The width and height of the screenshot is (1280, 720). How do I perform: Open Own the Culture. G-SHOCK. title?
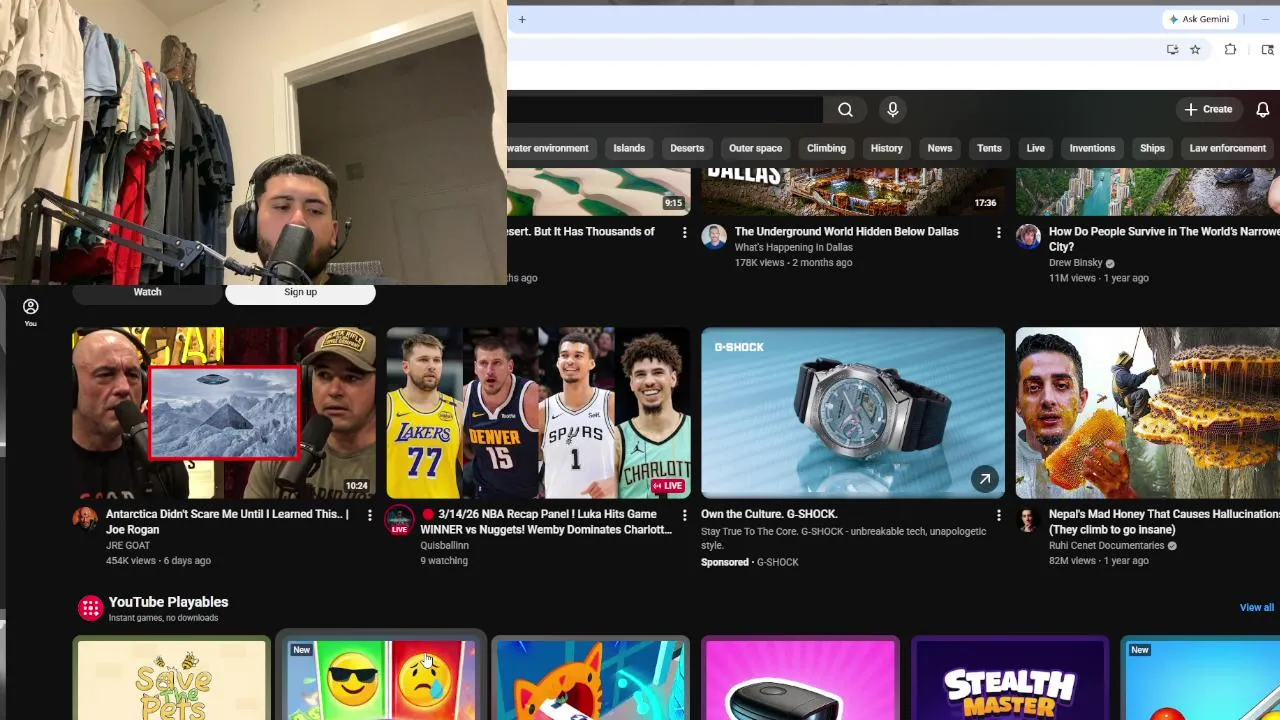[x=769, y=514]
